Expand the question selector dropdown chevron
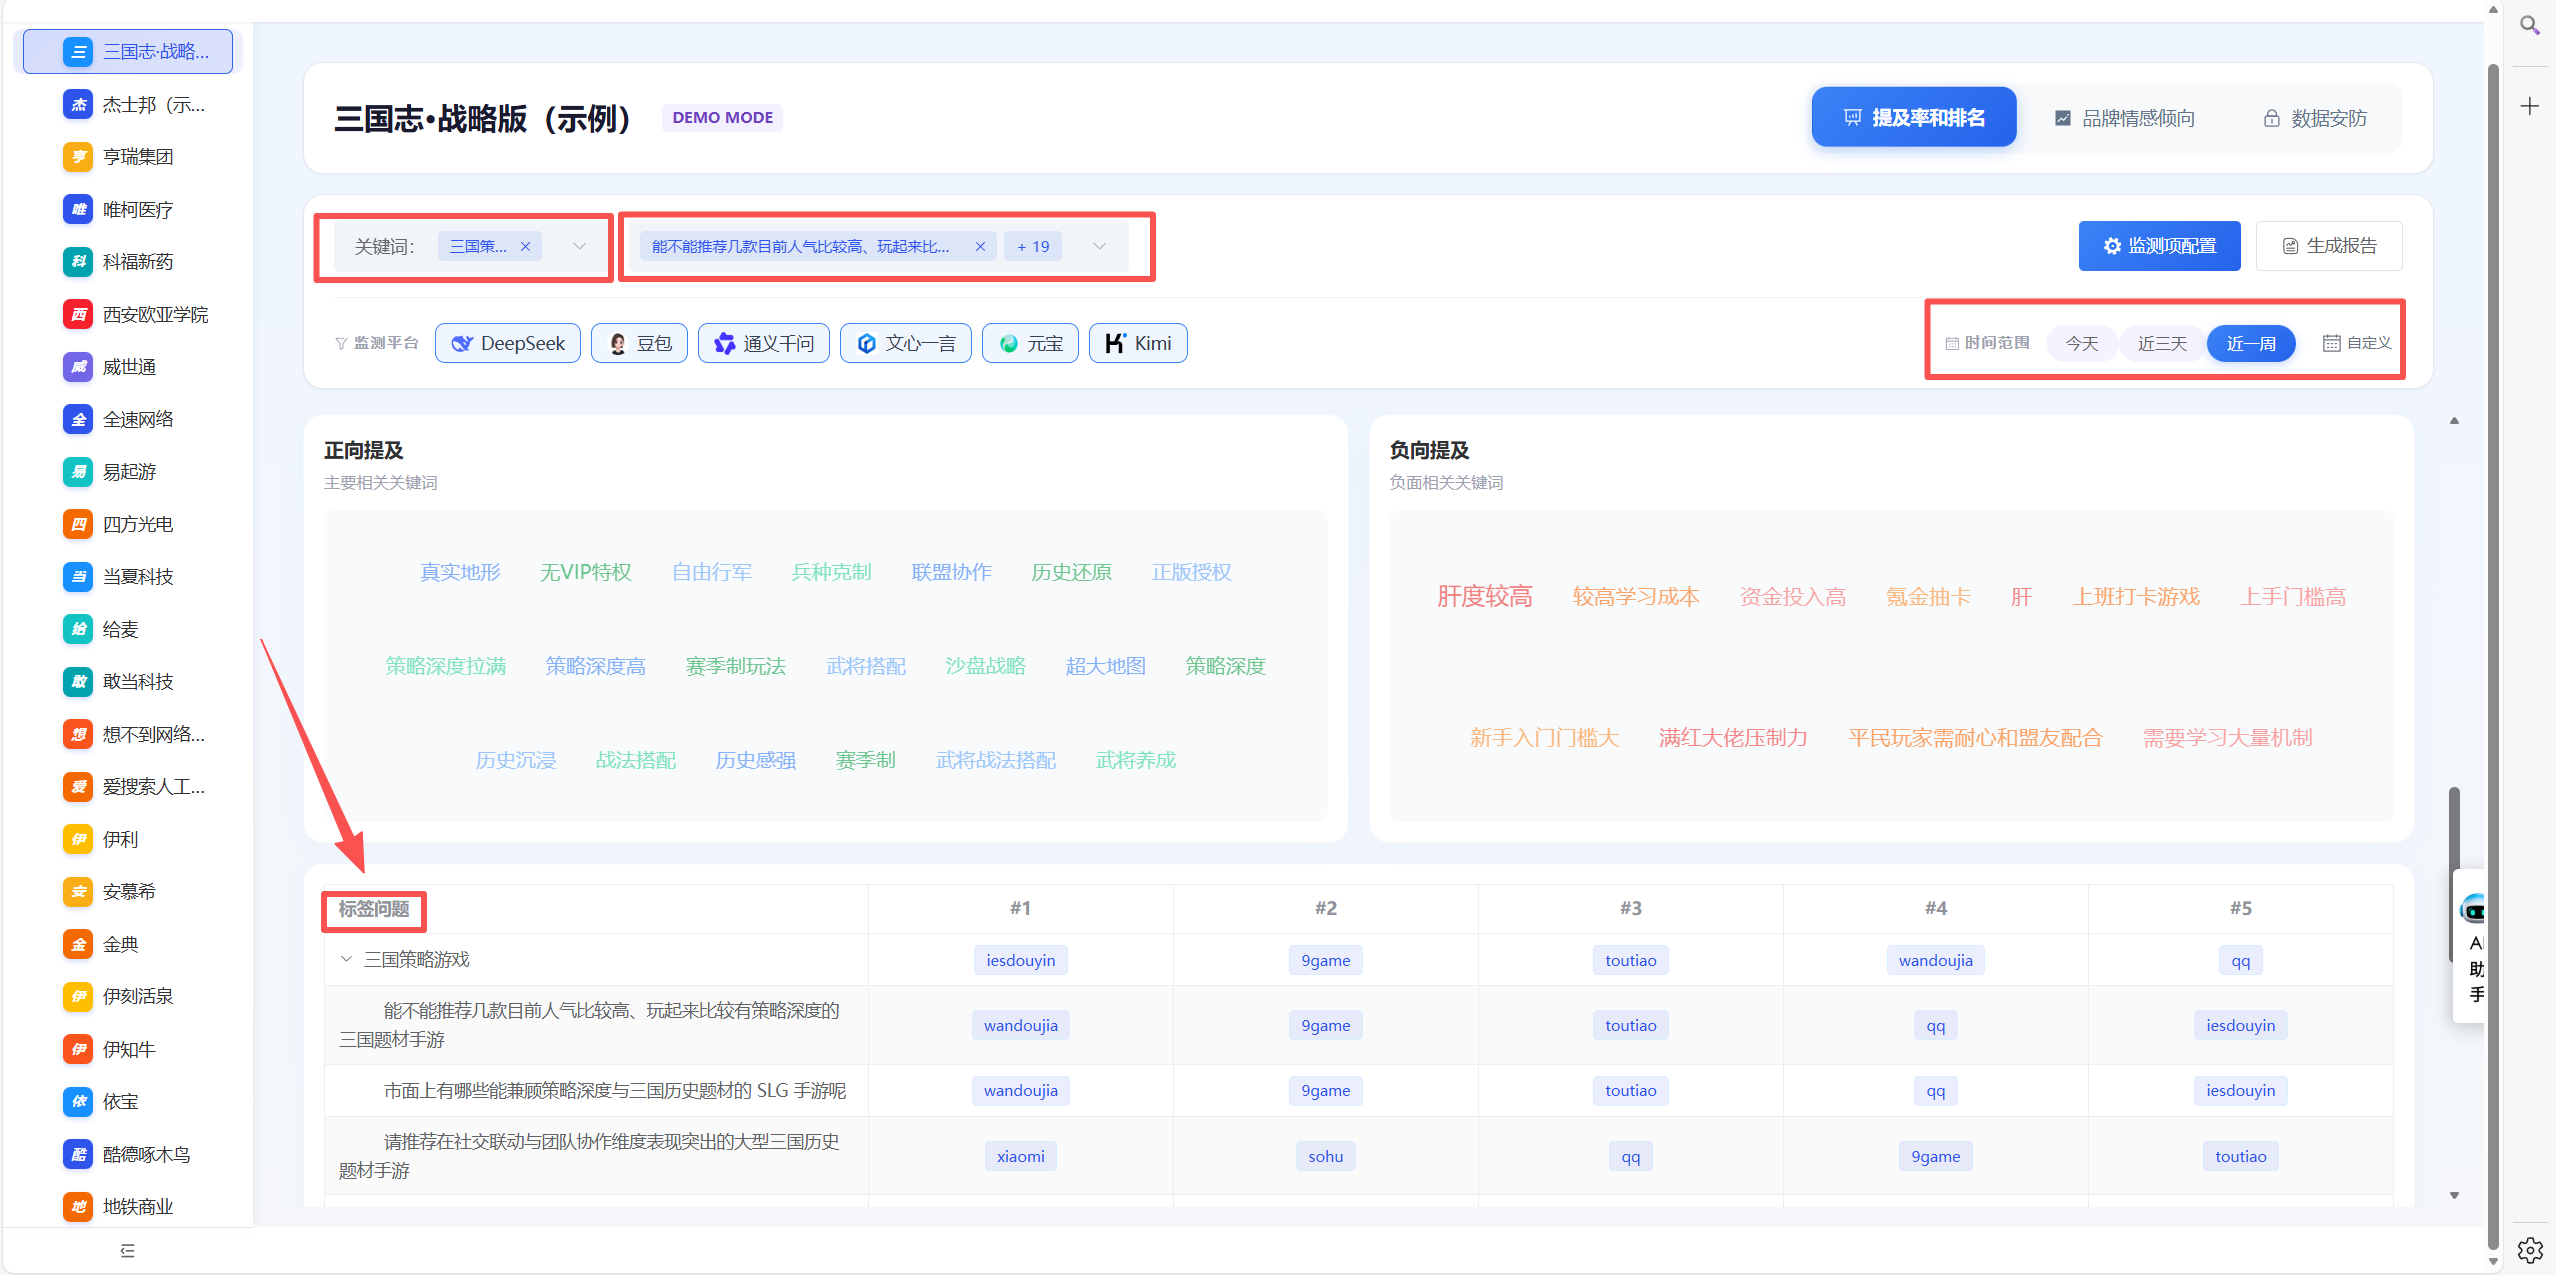 click(1099, 246)
